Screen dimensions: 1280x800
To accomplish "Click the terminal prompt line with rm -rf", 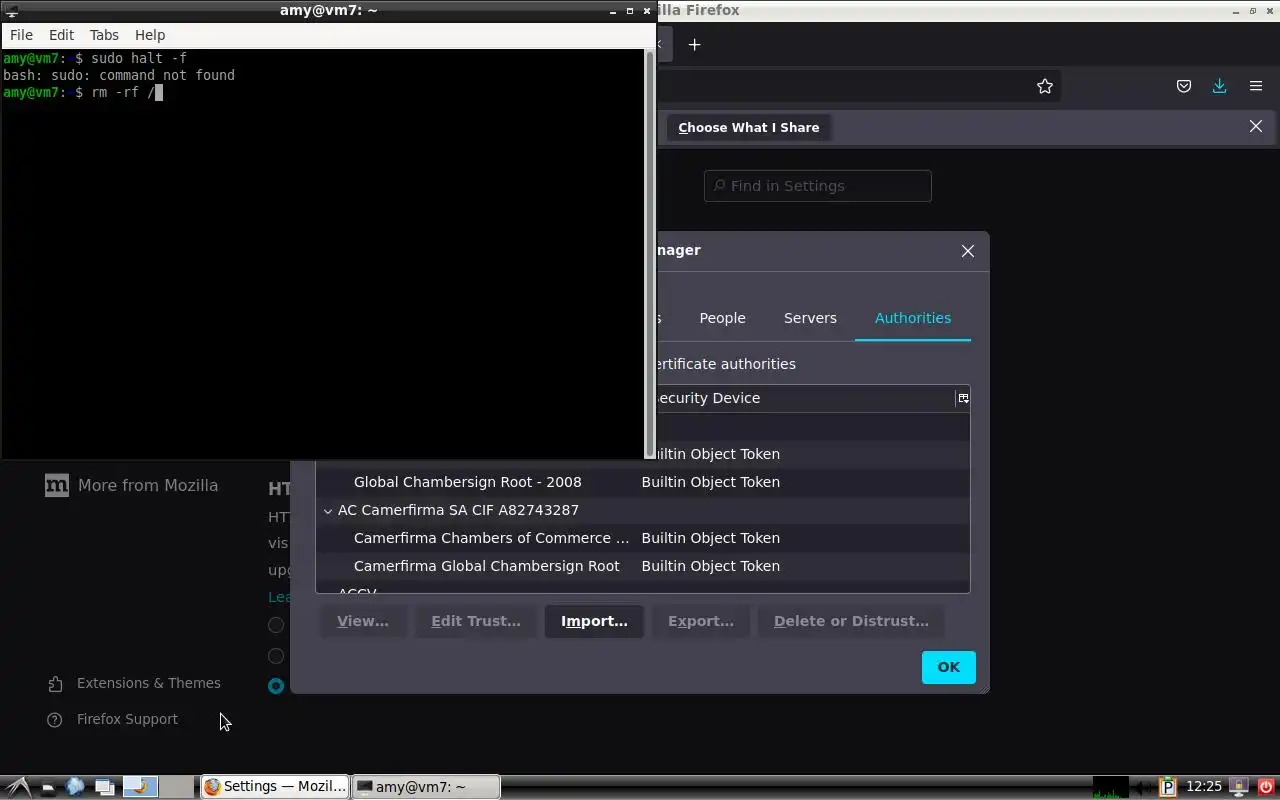I will 83,92.
